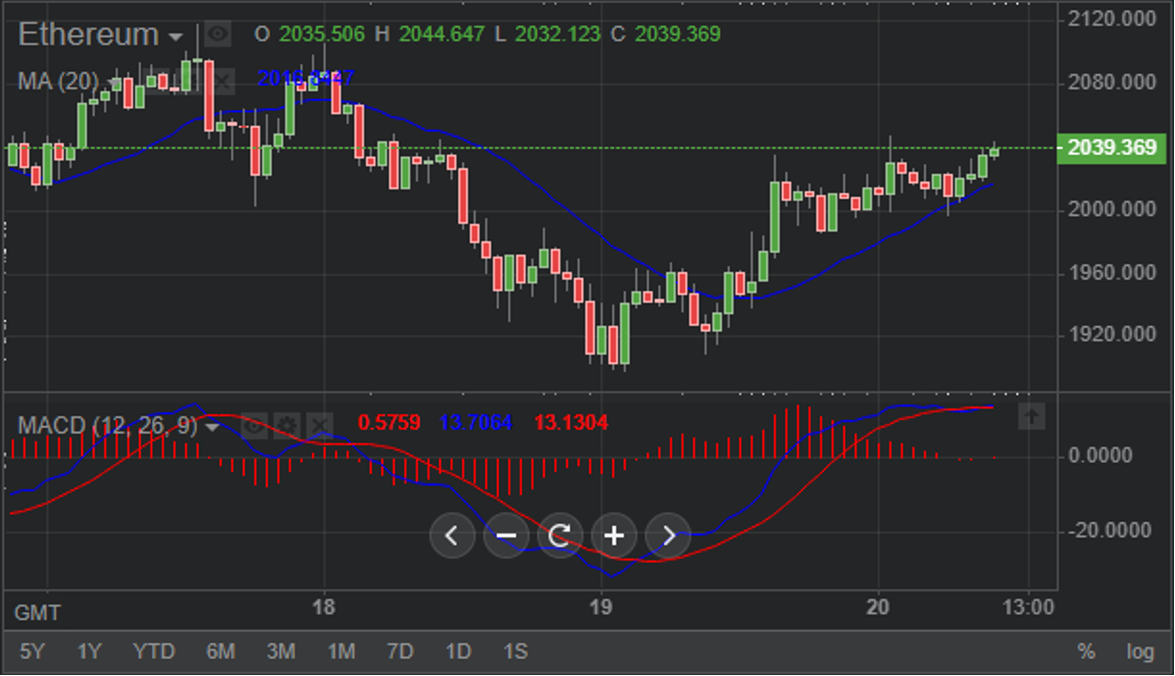Switch to the 1D time range
Screen dimensions: 1175x676
pos(459,651)
